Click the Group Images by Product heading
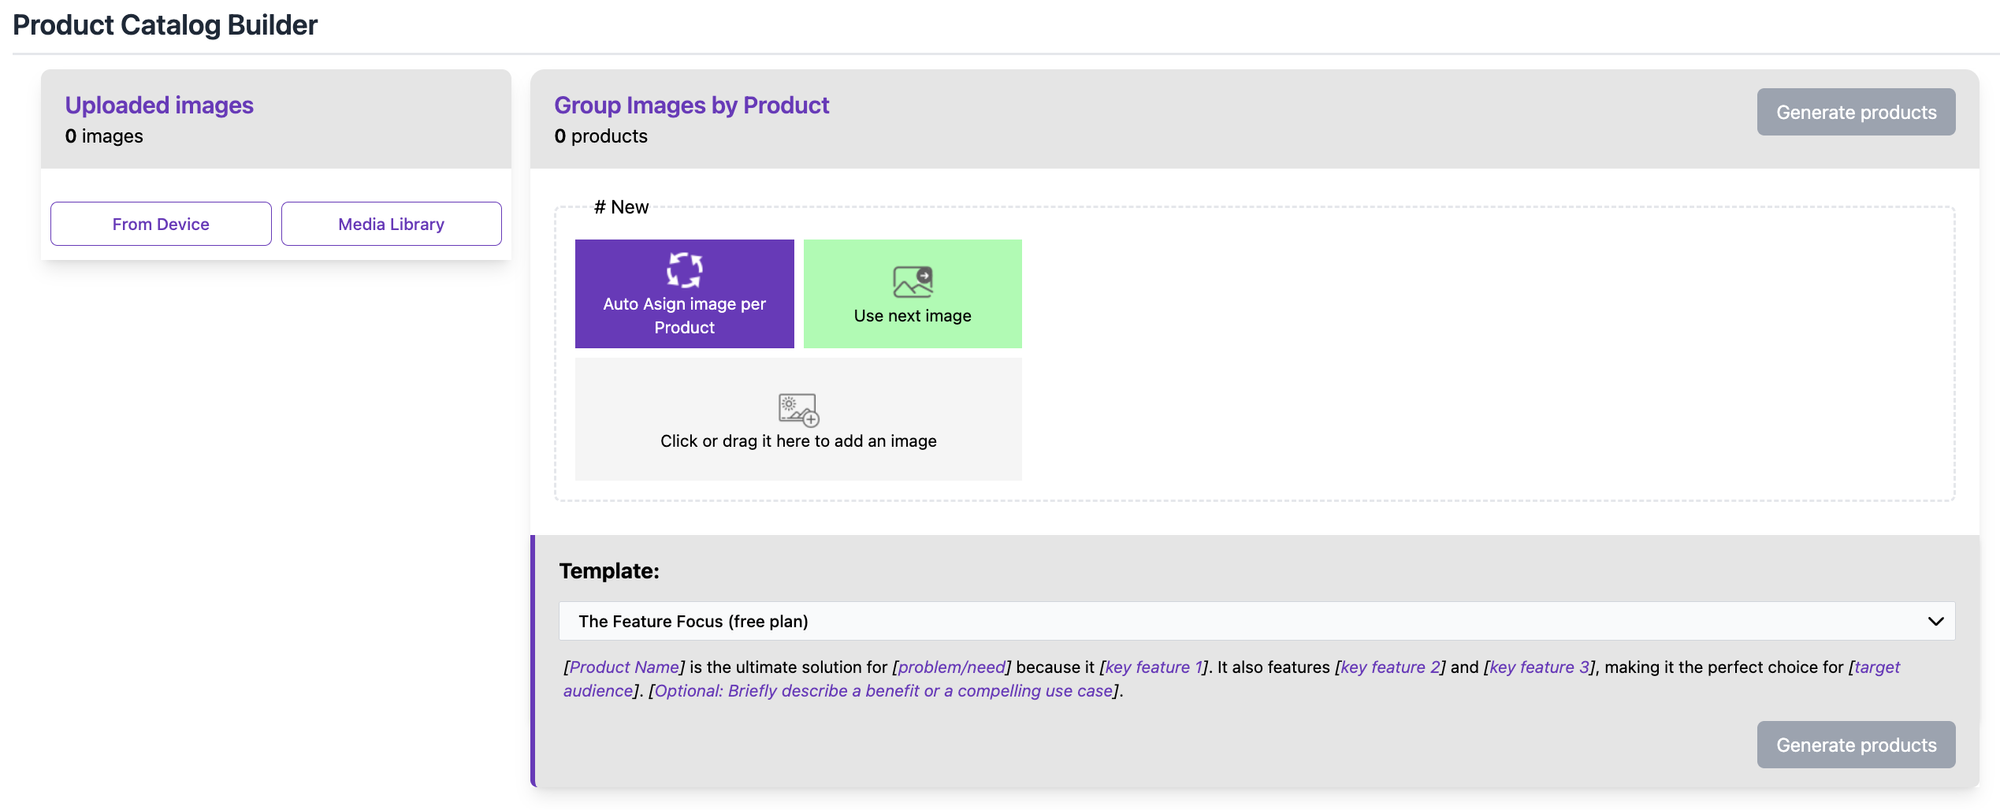 click(x=691, y=105)
